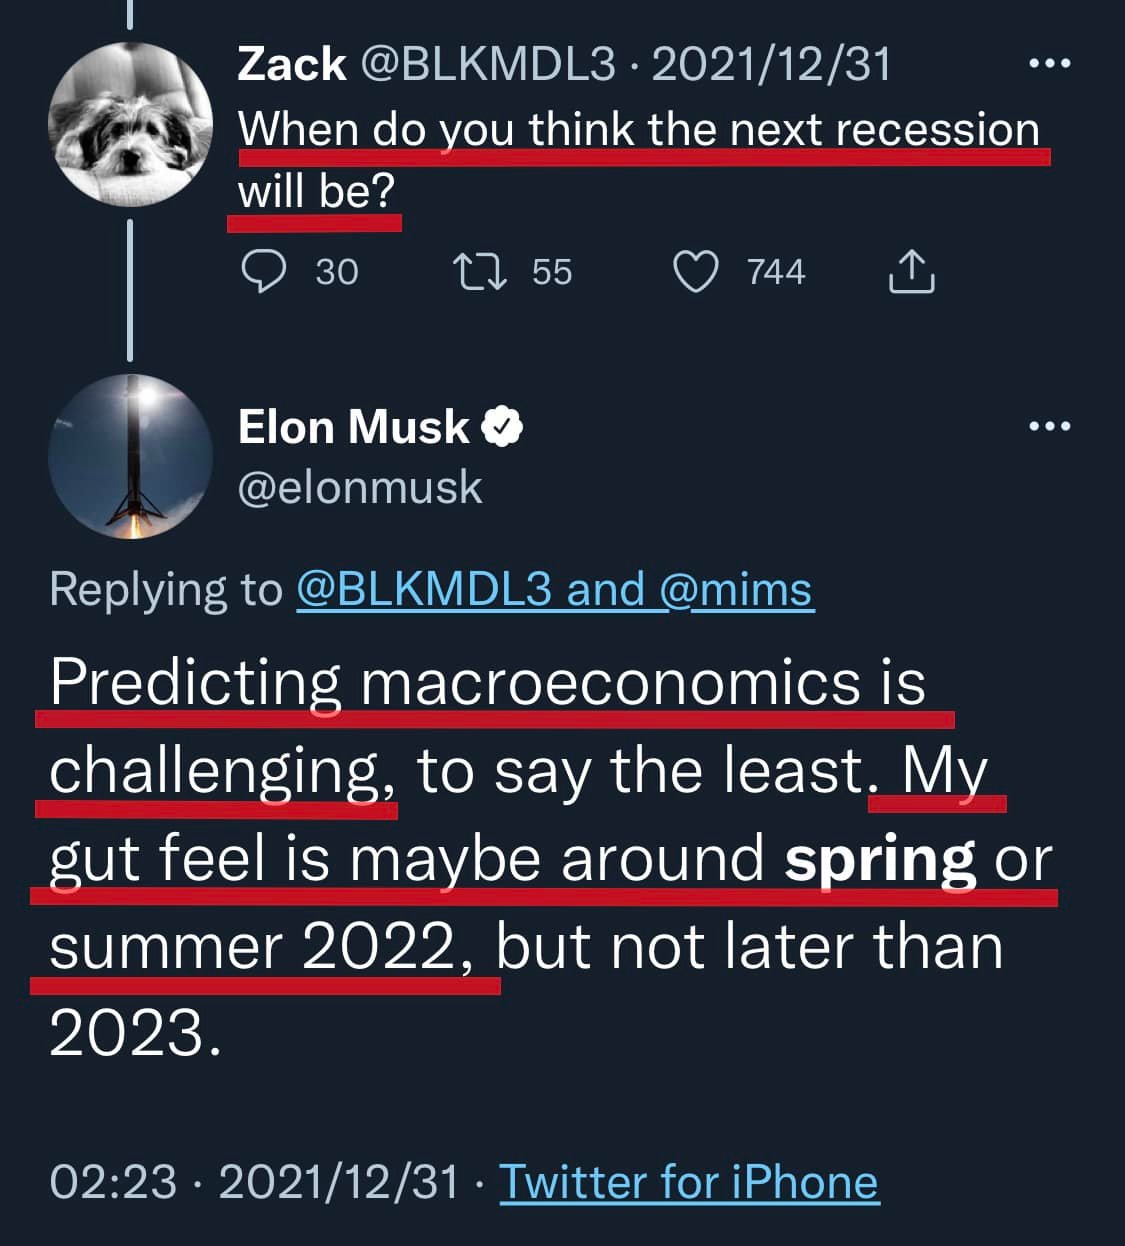Screen dimensions: 1125x1246
Task: Click the Zack display name
Action: coord(291,65)
